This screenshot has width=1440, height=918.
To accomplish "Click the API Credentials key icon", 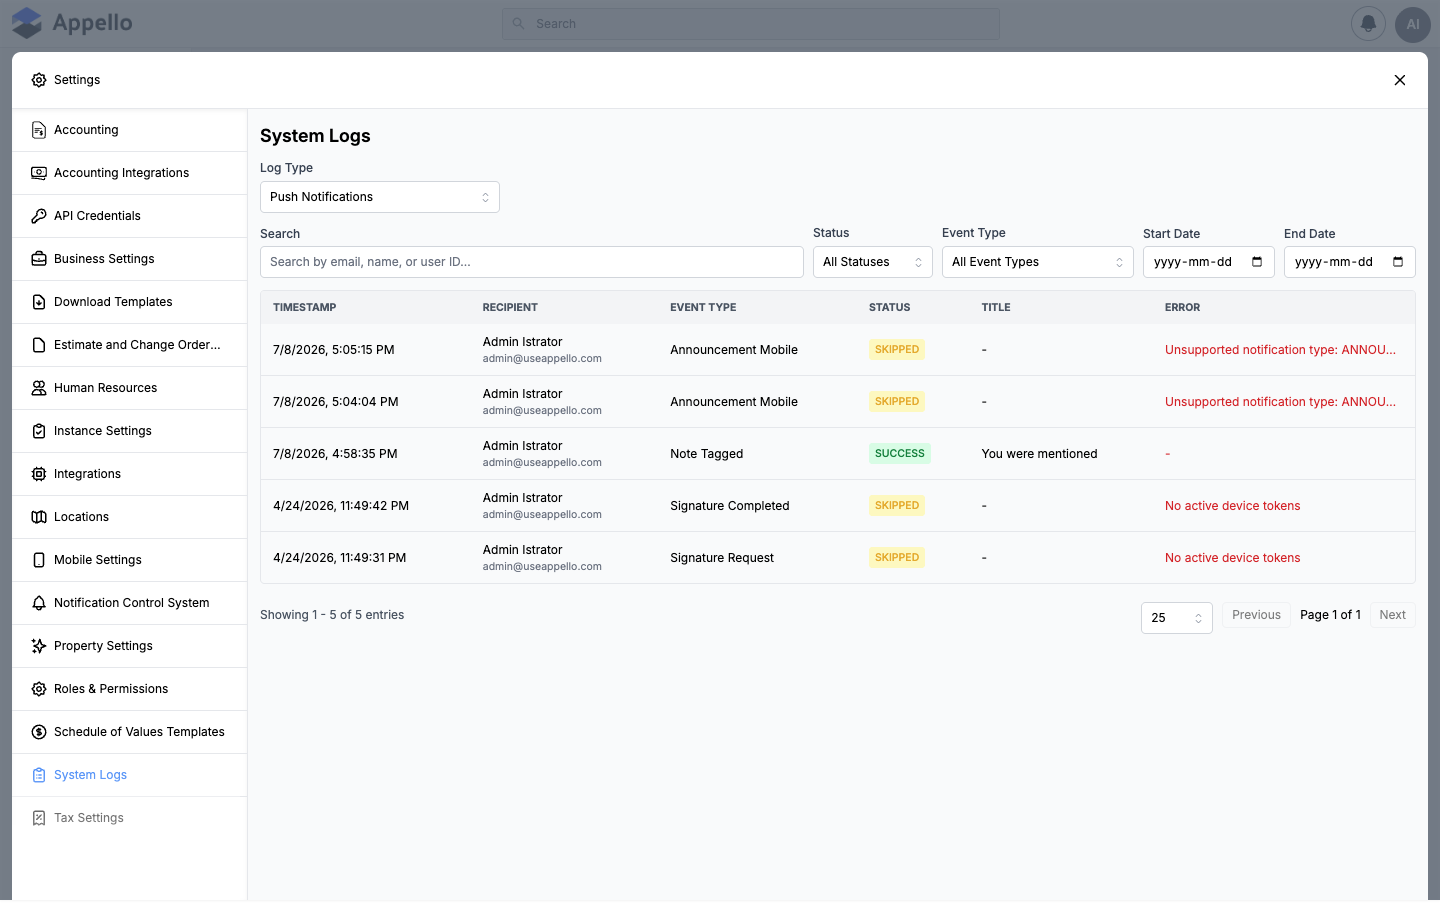I will [39, 216].
